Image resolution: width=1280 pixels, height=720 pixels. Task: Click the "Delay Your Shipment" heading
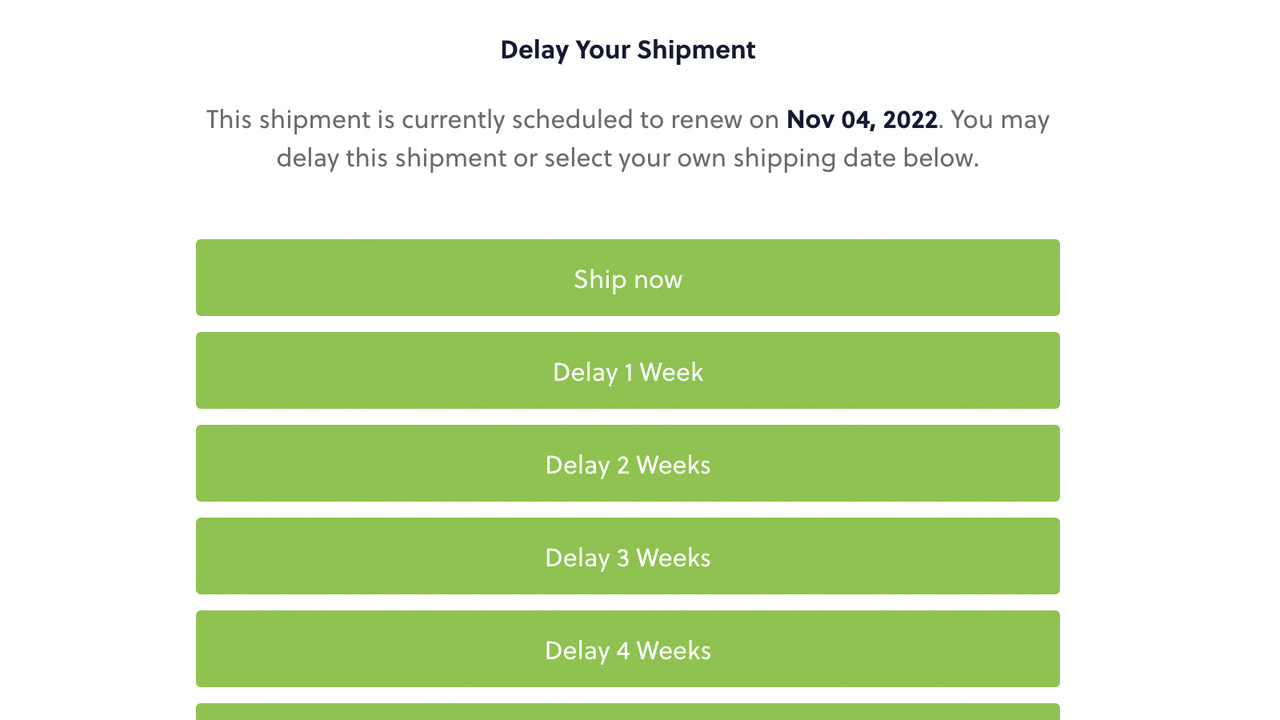pyautogui.click(x=628, y=49)
